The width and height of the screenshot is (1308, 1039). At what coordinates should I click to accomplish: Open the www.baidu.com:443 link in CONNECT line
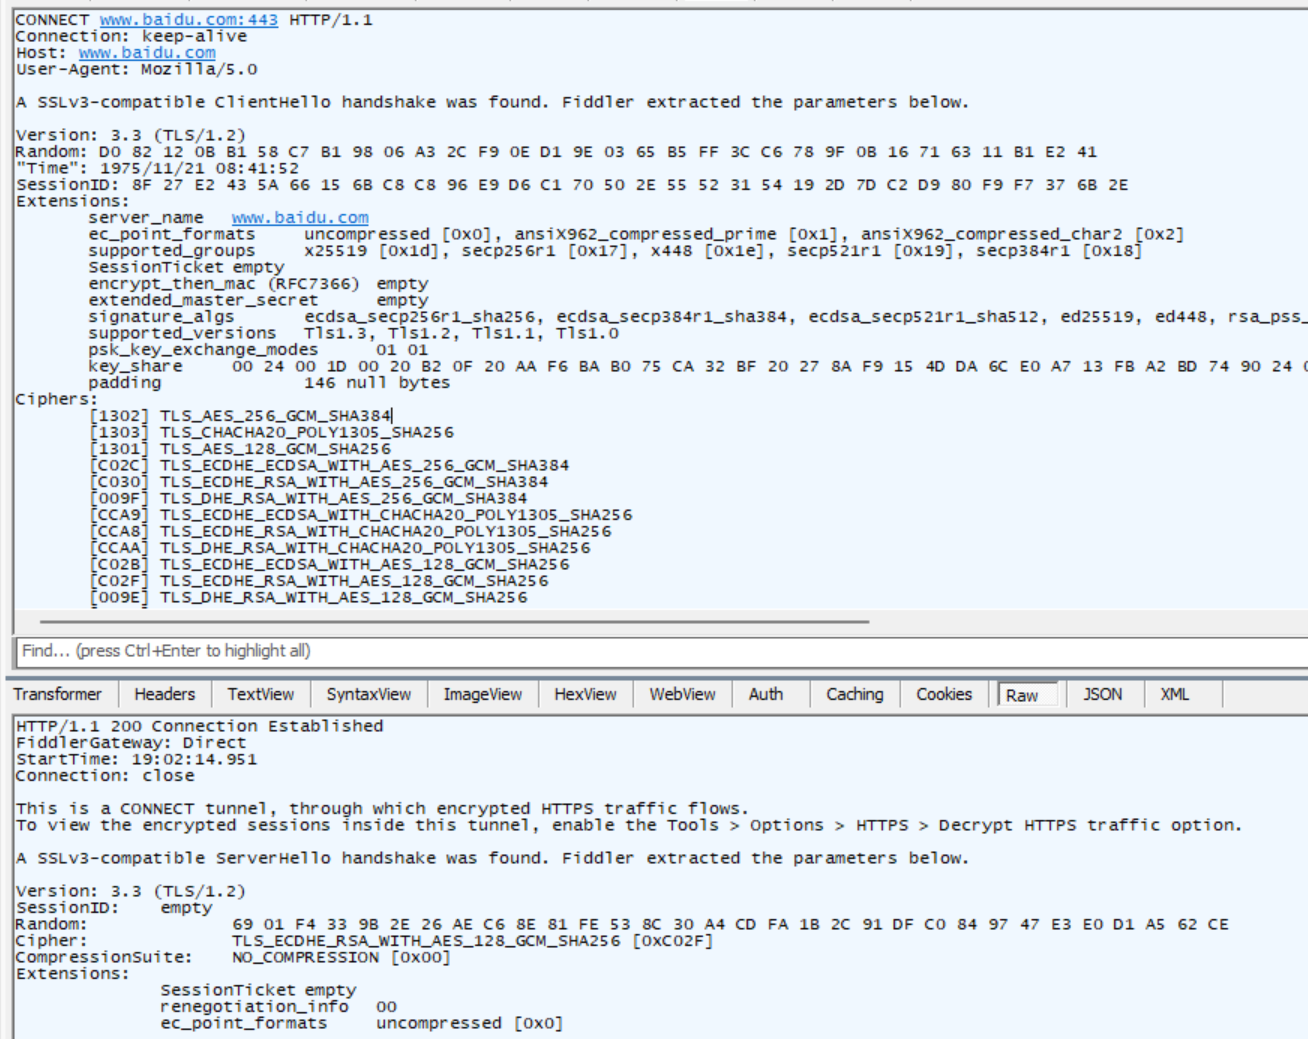[x=189, y=20]
